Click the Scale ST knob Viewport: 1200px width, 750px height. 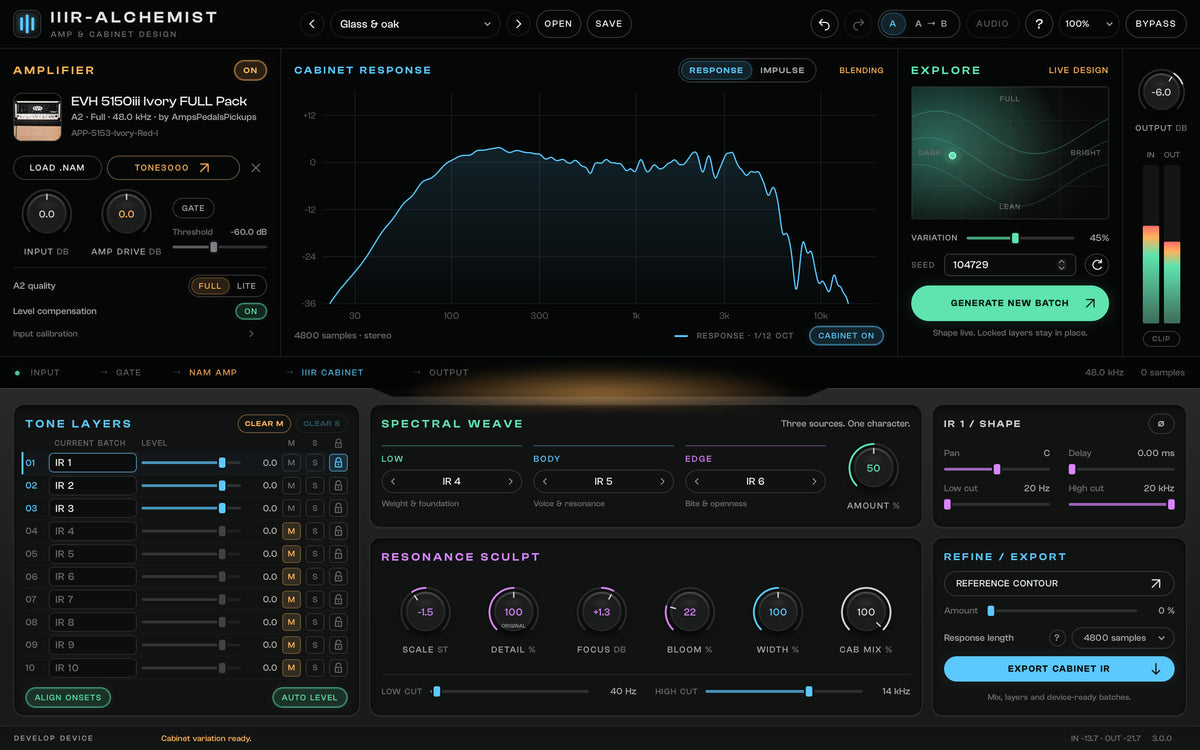[x=425, y=612]
